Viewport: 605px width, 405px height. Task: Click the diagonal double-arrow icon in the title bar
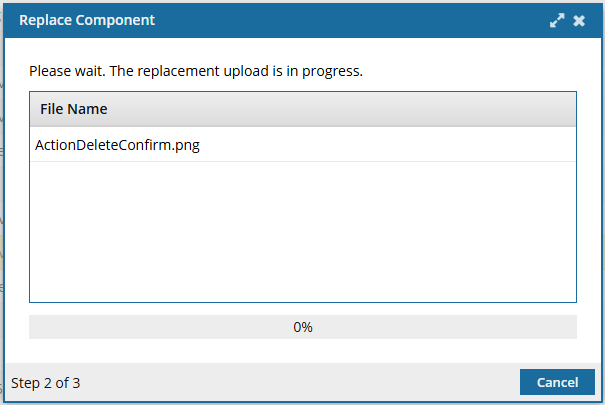pos(557,20)
